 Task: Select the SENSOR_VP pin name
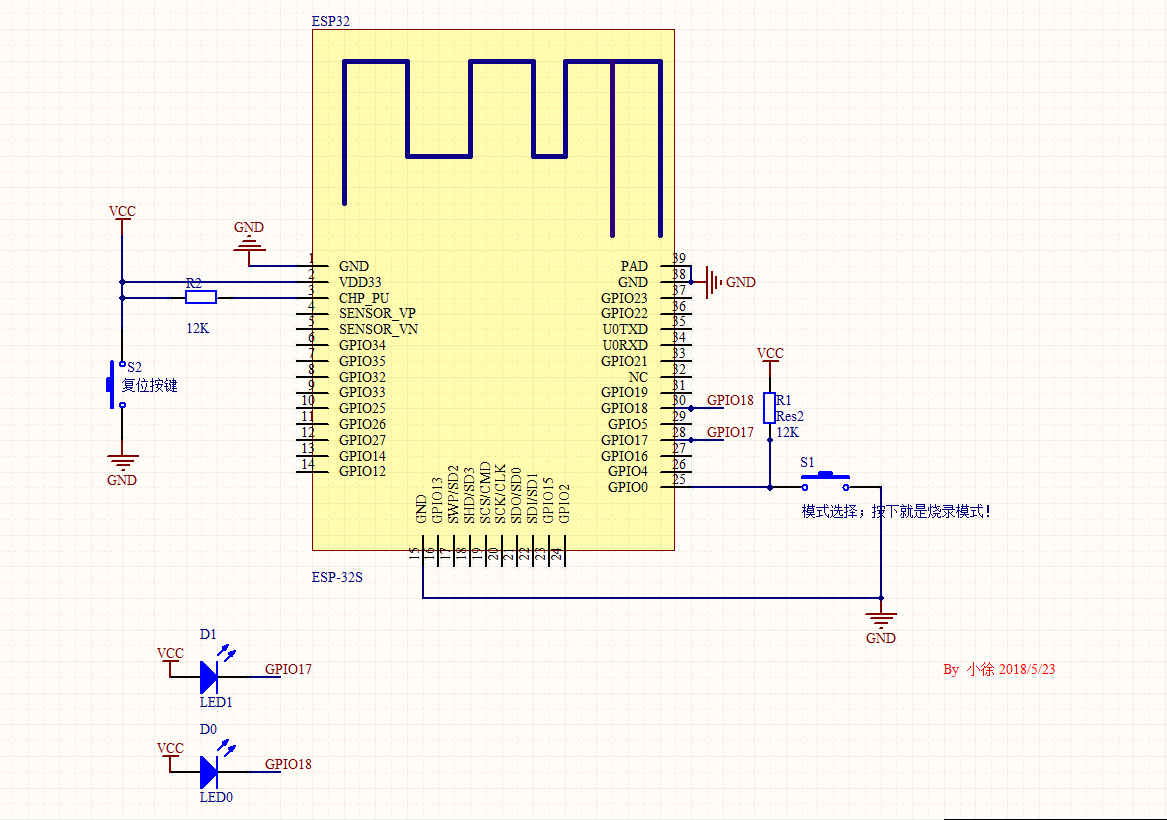pos(377,313)
